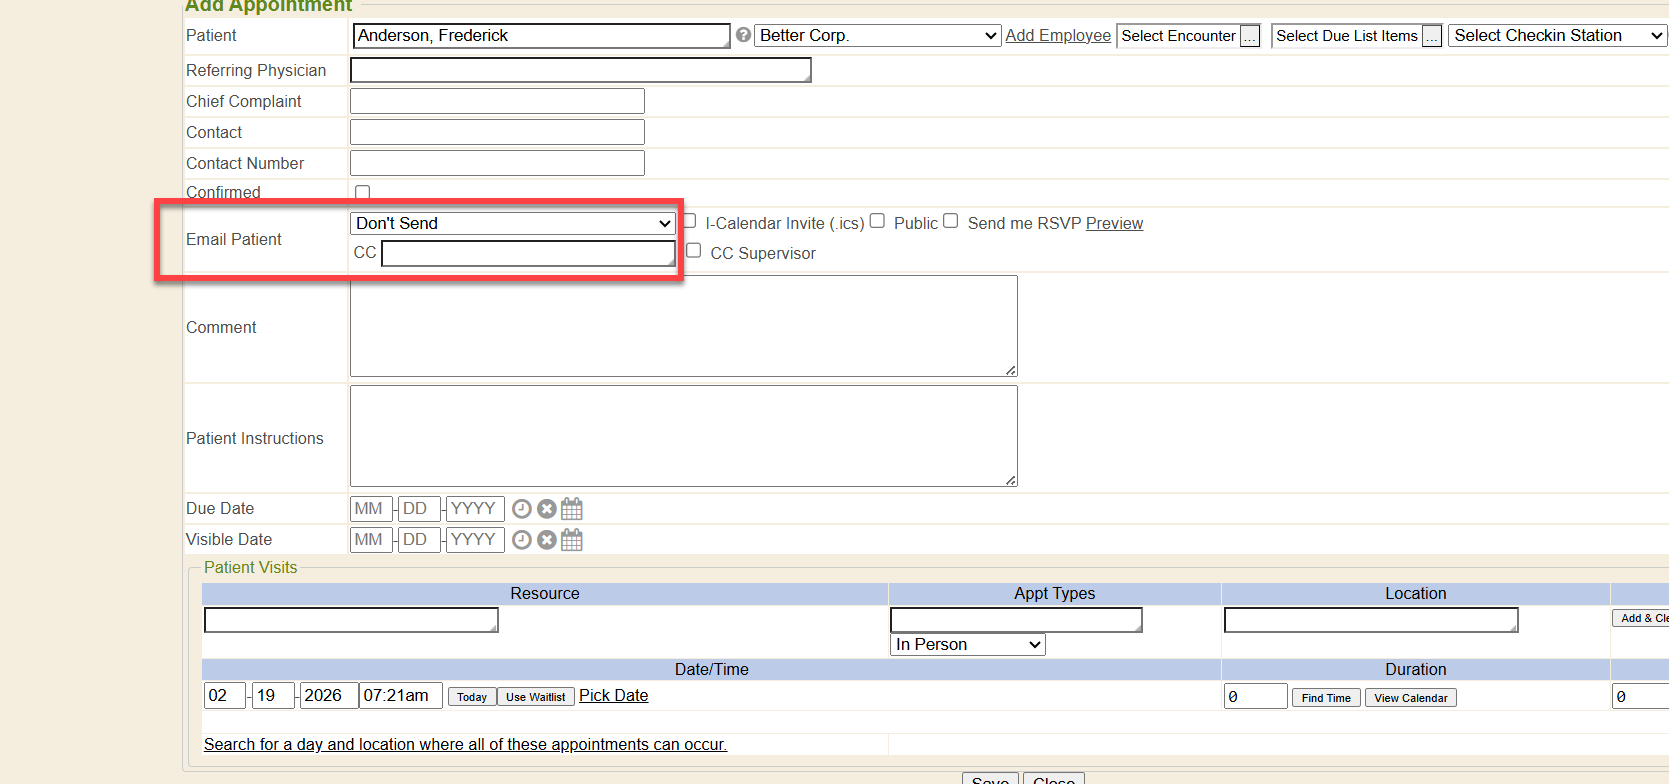The image size is (1669, 784).
Task: Expand the In Person visit type dropdown
Action: point(967,645)
